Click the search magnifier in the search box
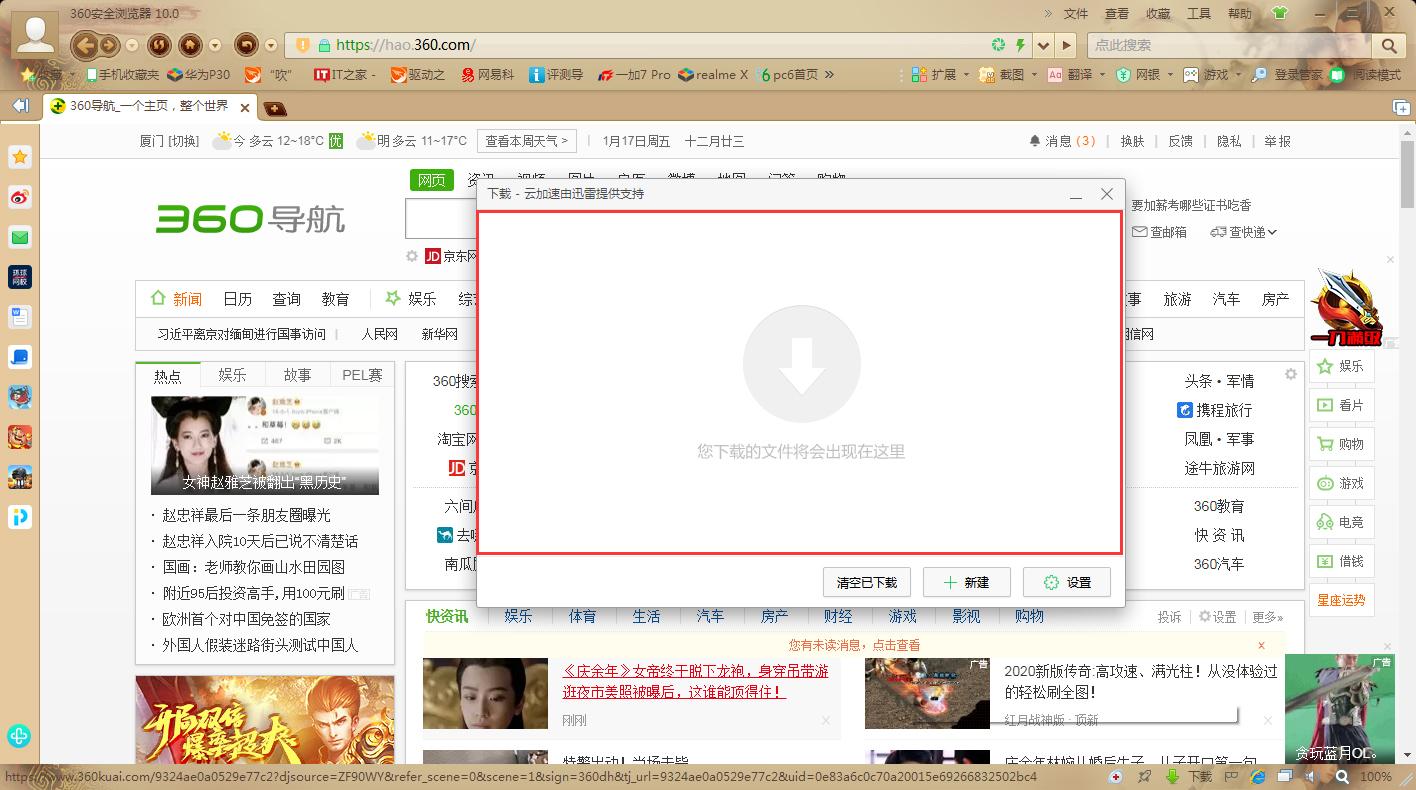This screenshot has height=790, width=1416. [x=1389, y=45]
